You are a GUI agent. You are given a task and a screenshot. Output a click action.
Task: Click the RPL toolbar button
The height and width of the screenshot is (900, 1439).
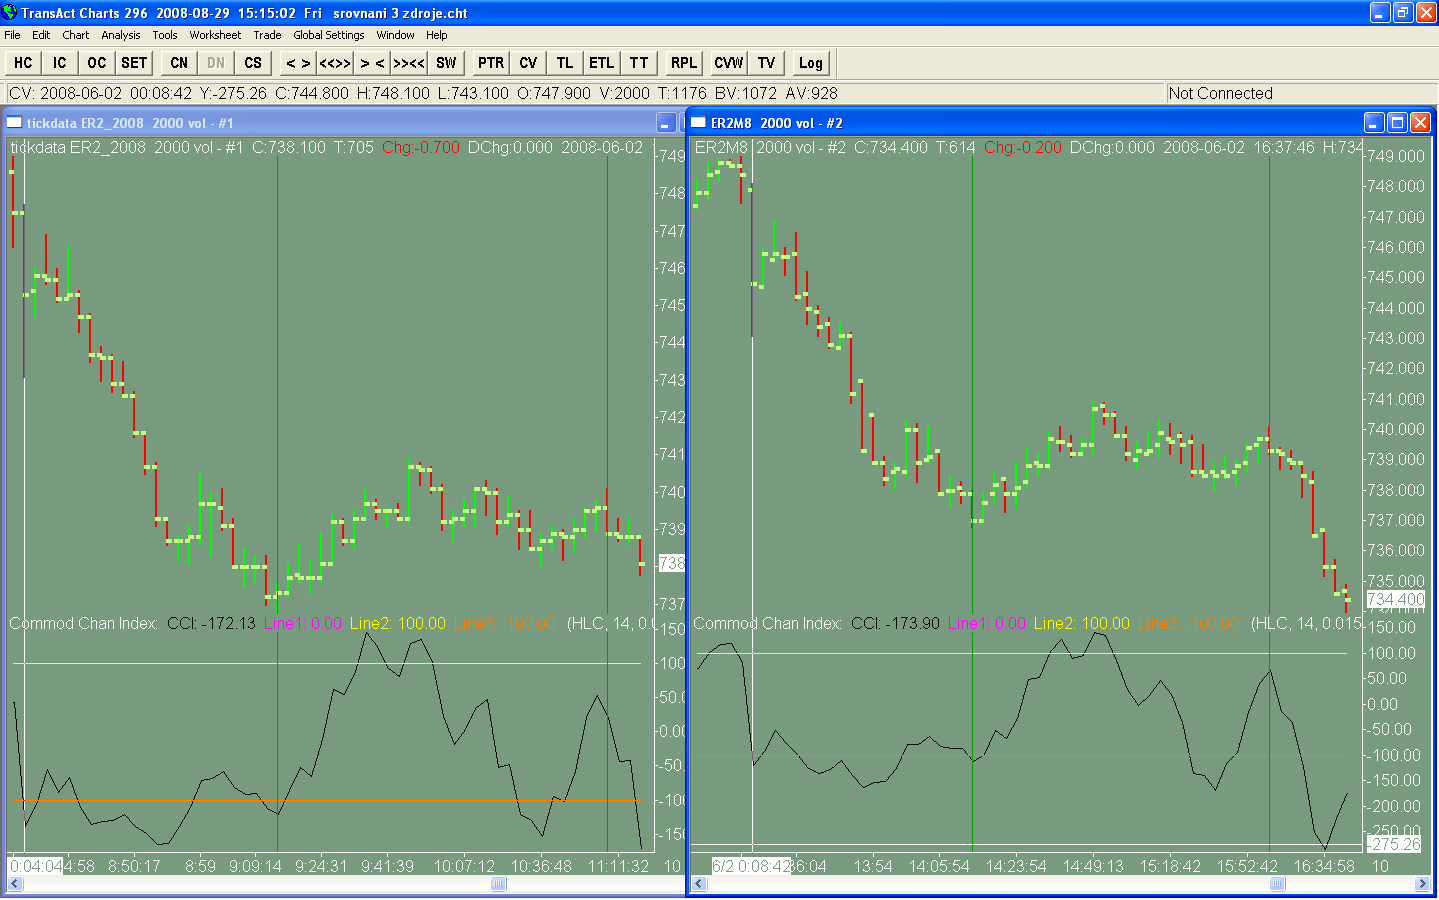coord(684,63)
